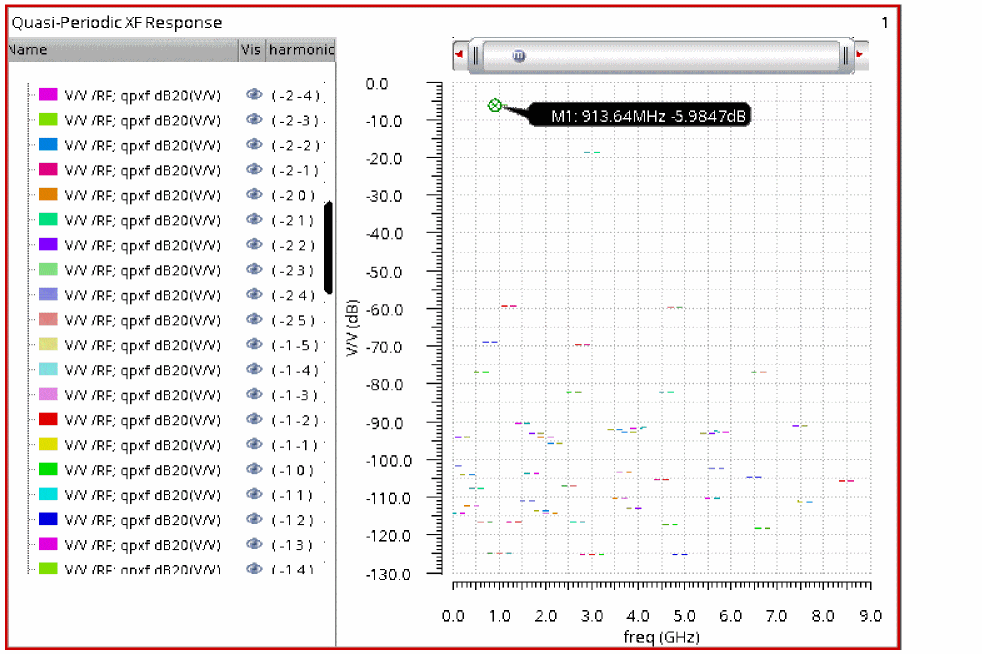Hide trace for harmonic (-2 -4)
982x654 pixels.
point(254,95)
